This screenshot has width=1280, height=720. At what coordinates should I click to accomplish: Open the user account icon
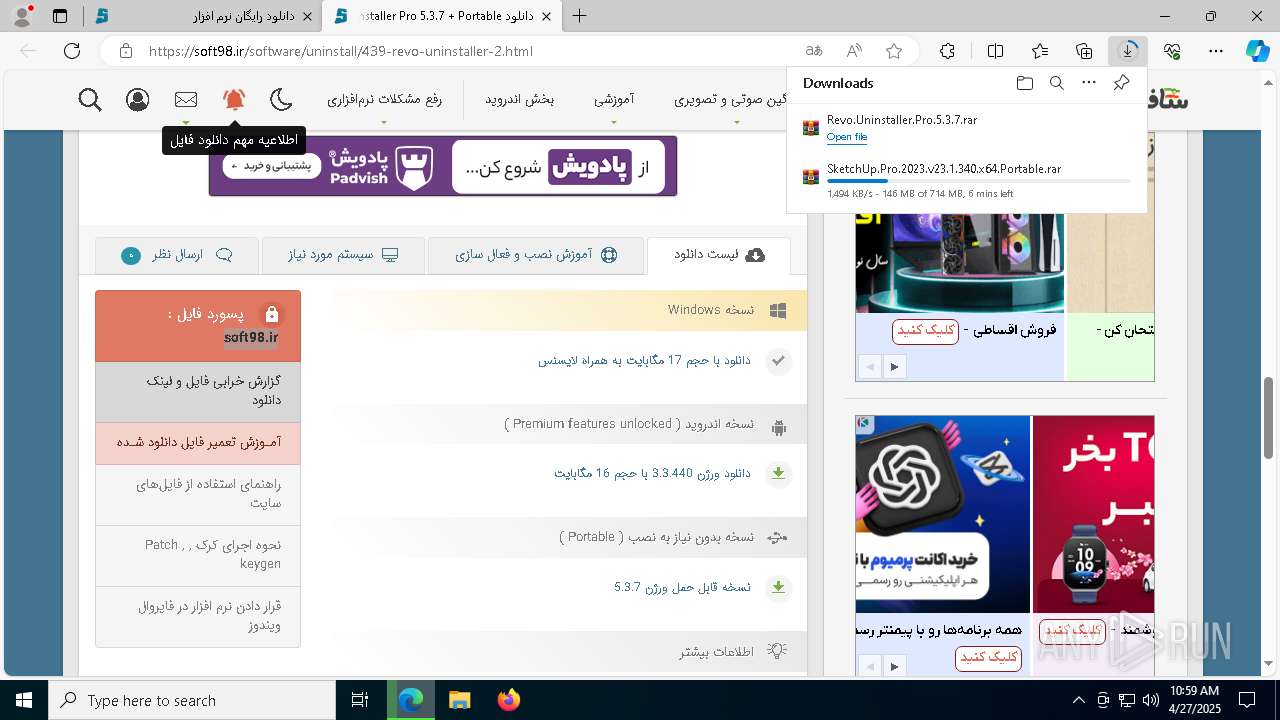138,99
